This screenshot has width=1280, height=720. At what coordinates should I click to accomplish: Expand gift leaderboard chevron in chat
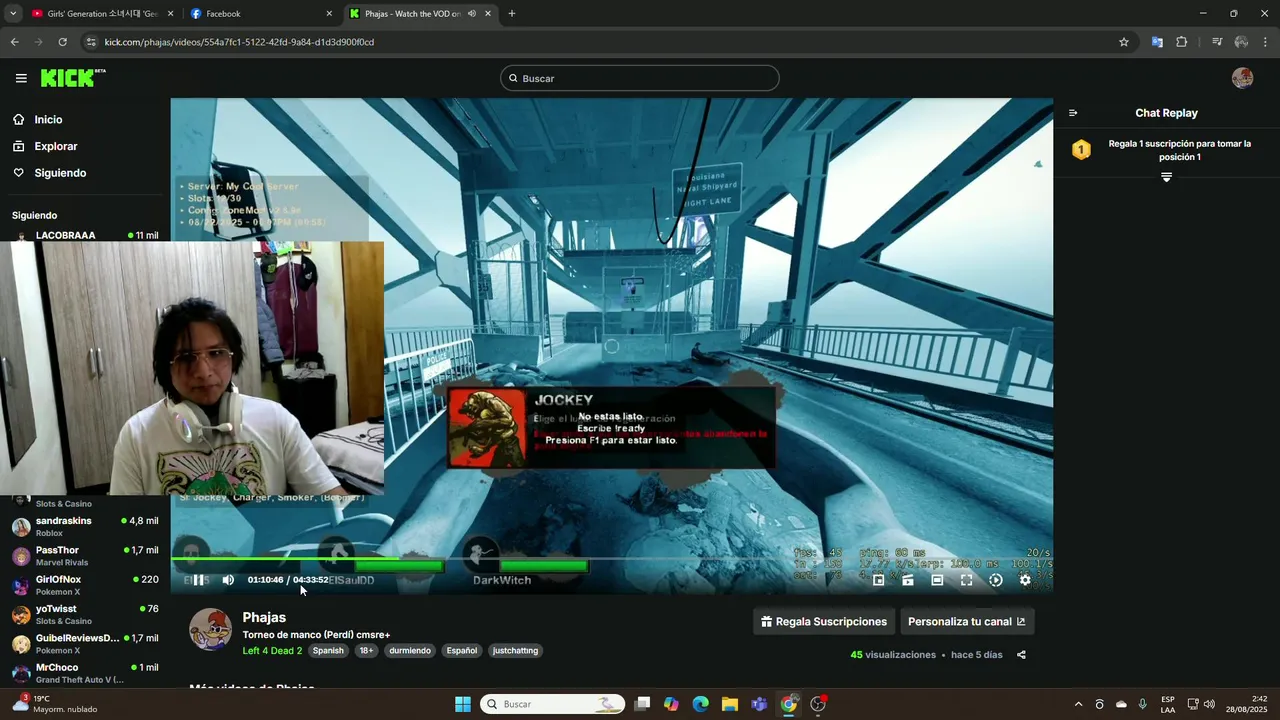coord(1166,177)
